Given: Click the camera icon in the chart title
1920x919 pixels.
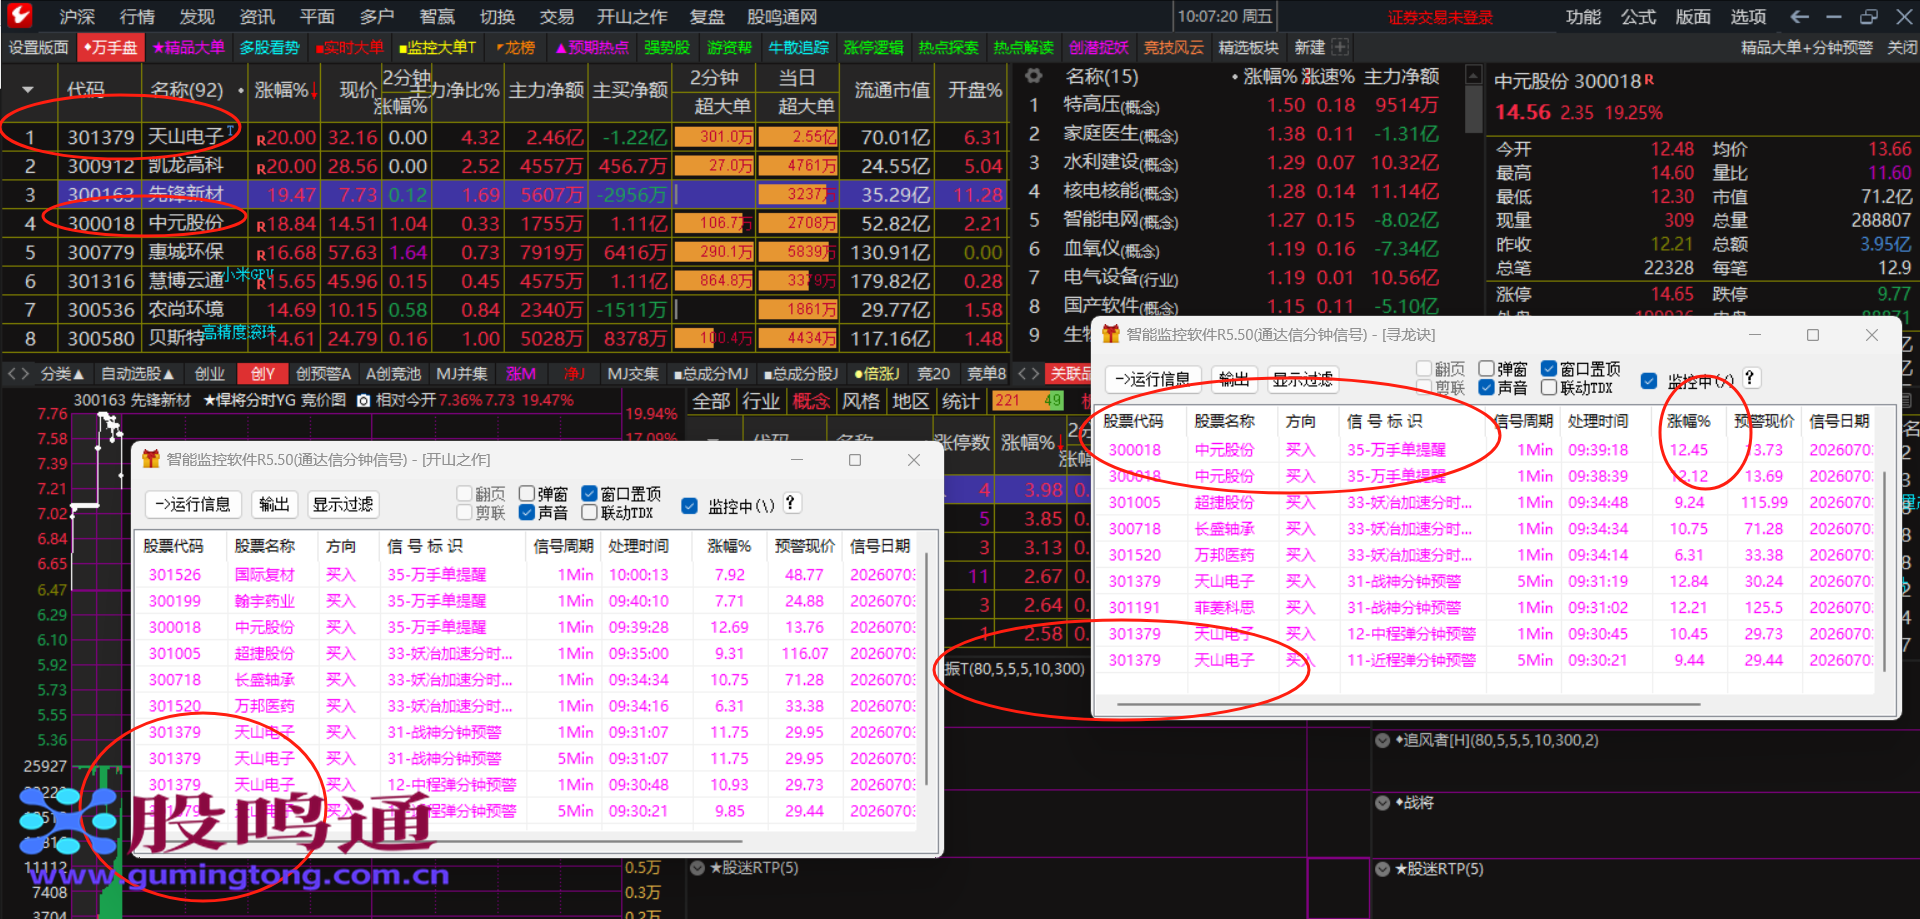Looking at the screenshot, I should pos(363,400).
